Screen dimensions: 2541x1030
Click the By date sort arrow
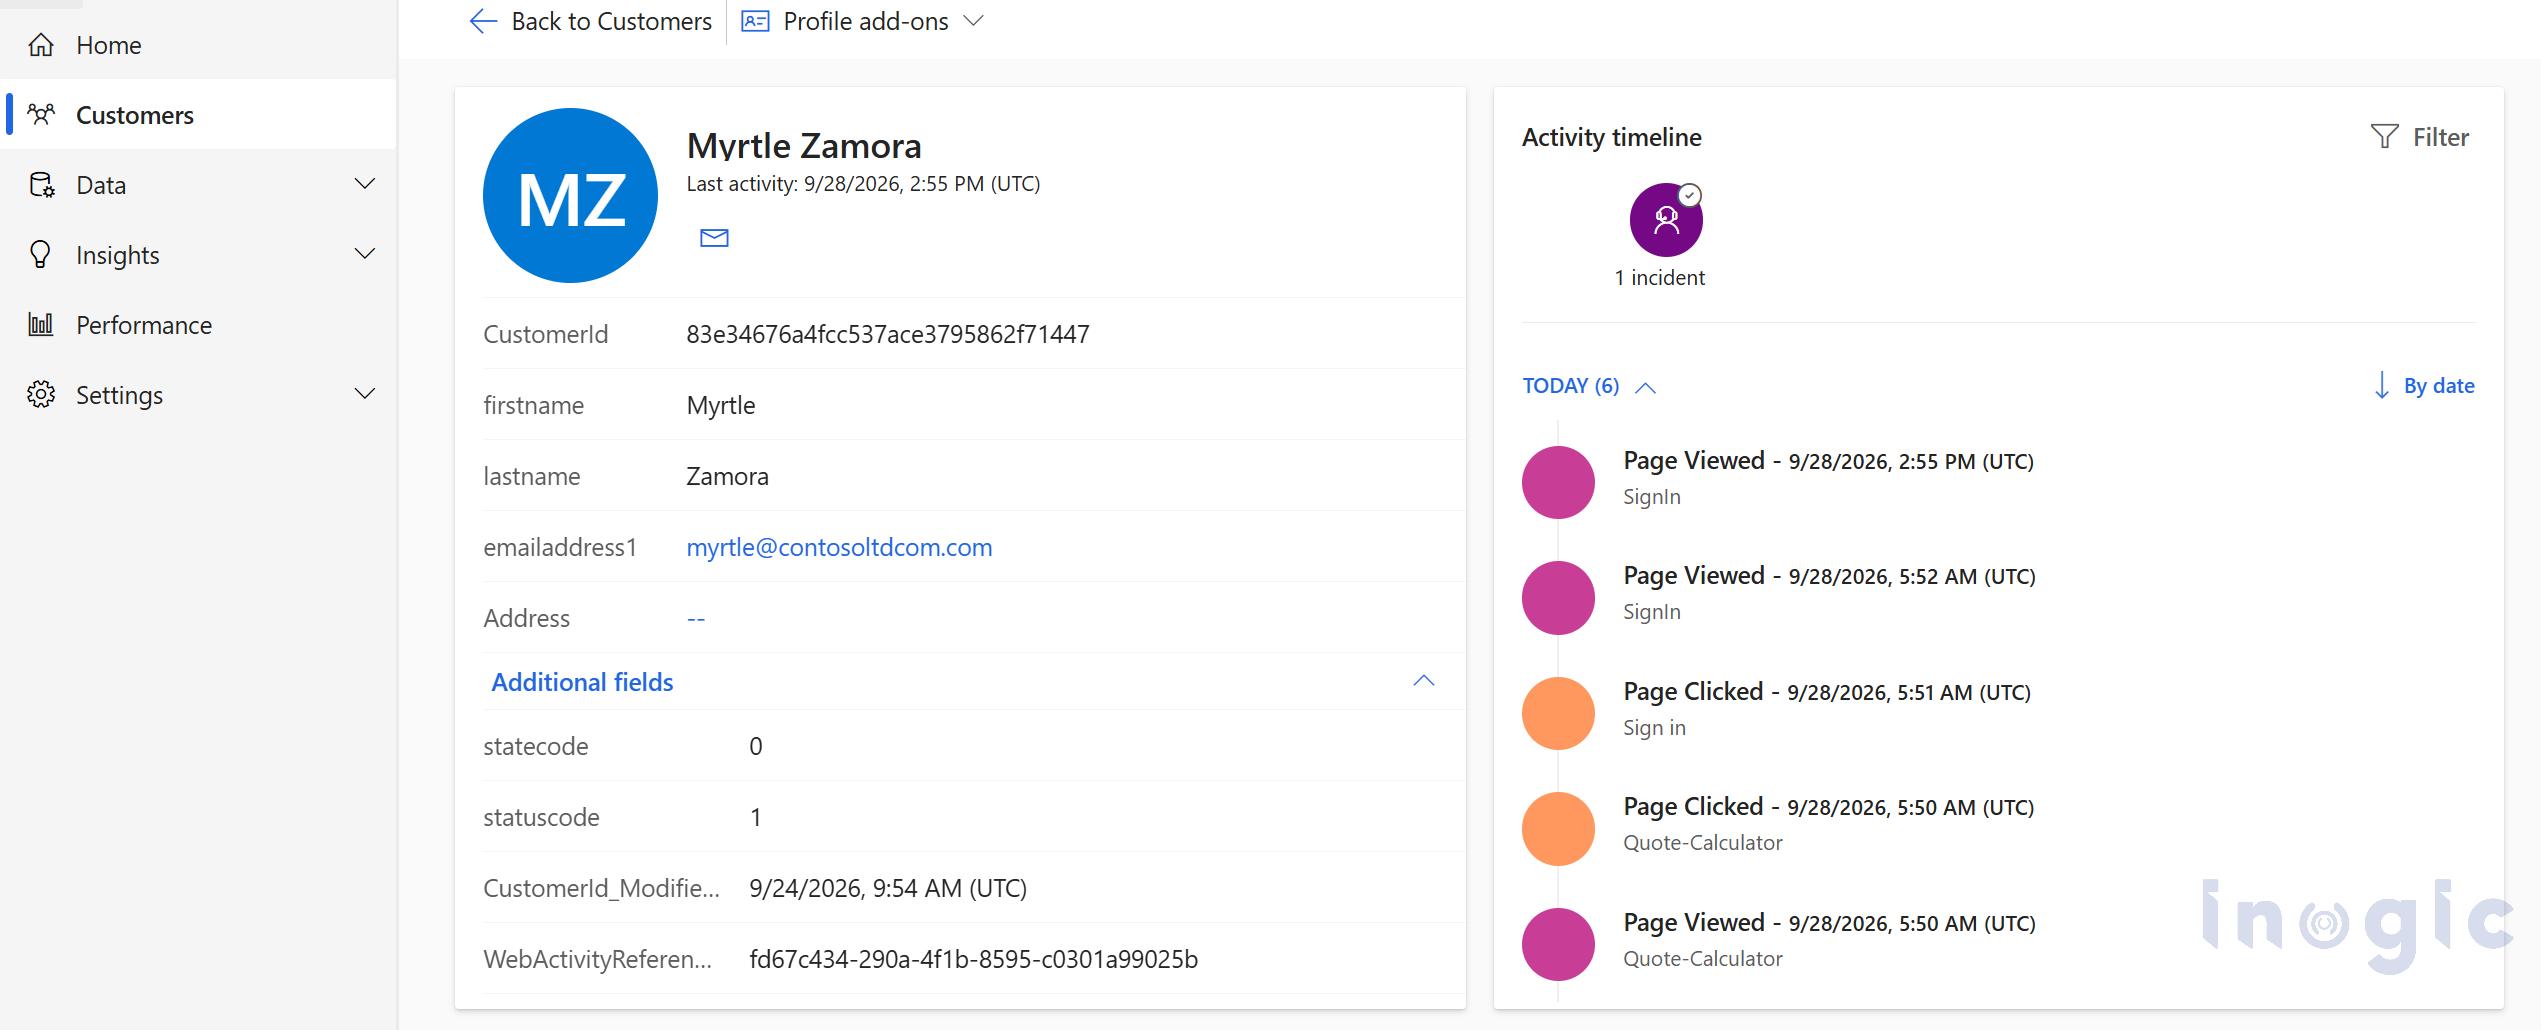coord(2381,385)
